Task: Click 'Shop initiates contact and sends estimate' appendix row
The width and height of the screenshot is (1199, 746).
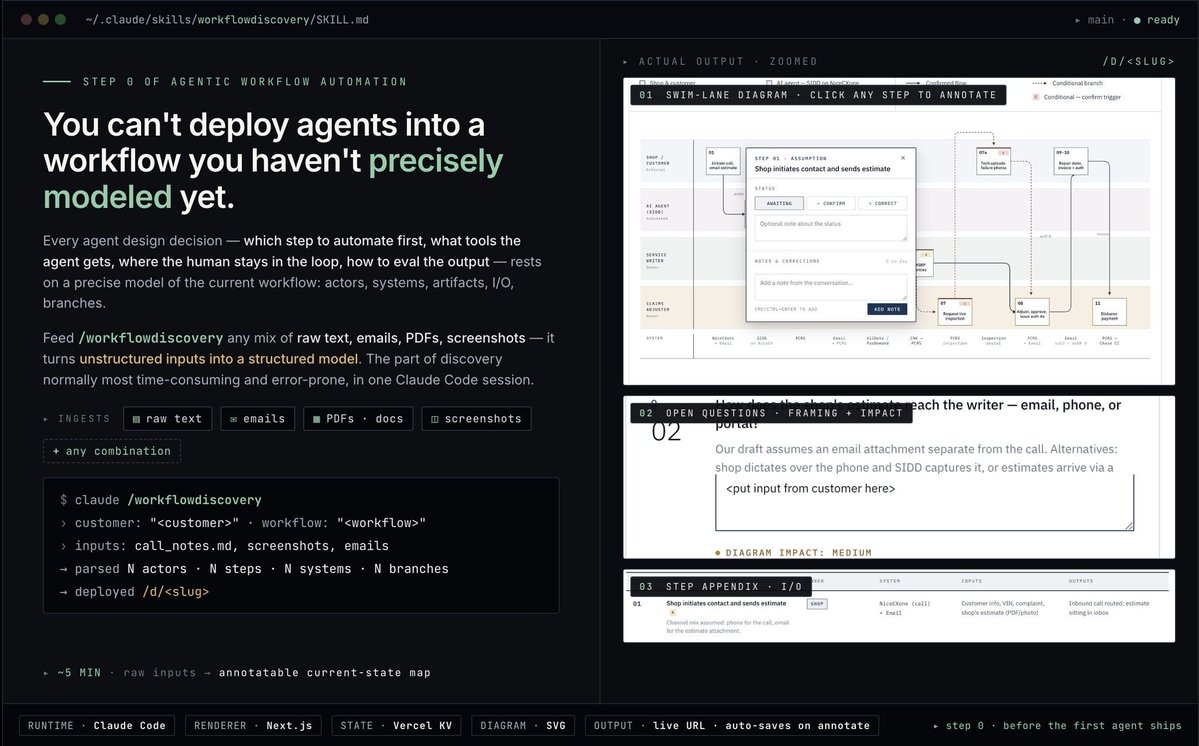Action: click(x=898, y=616)
